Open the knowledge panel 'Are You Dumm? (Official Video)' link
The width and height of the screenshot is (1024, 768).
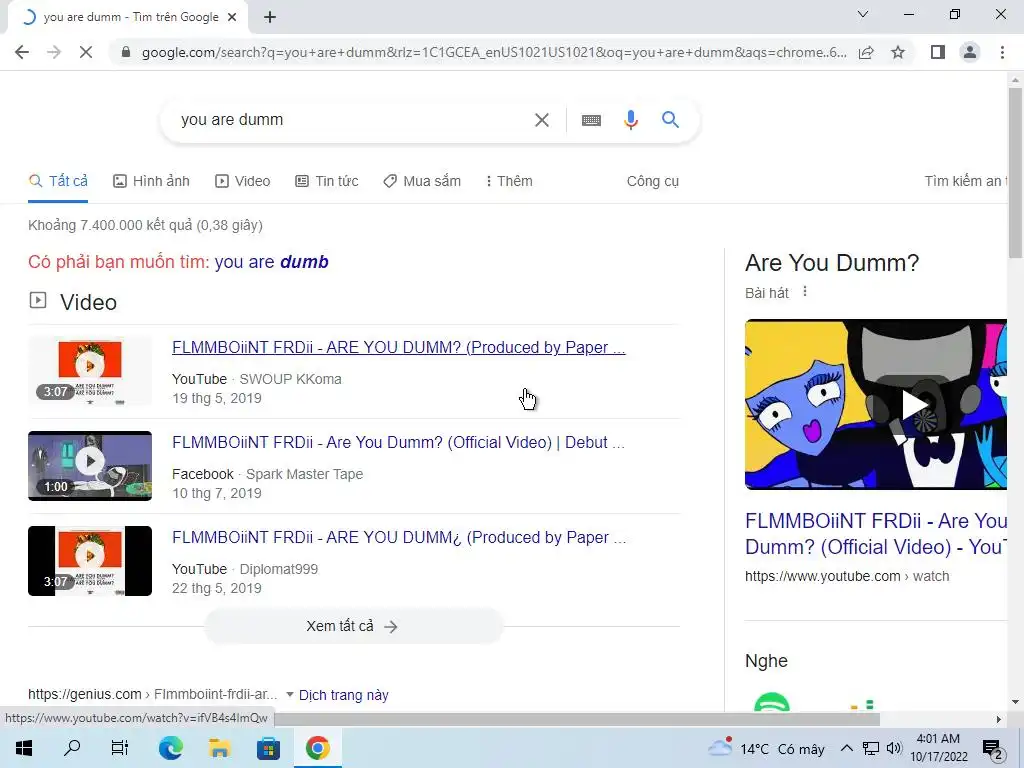point(876,534)
